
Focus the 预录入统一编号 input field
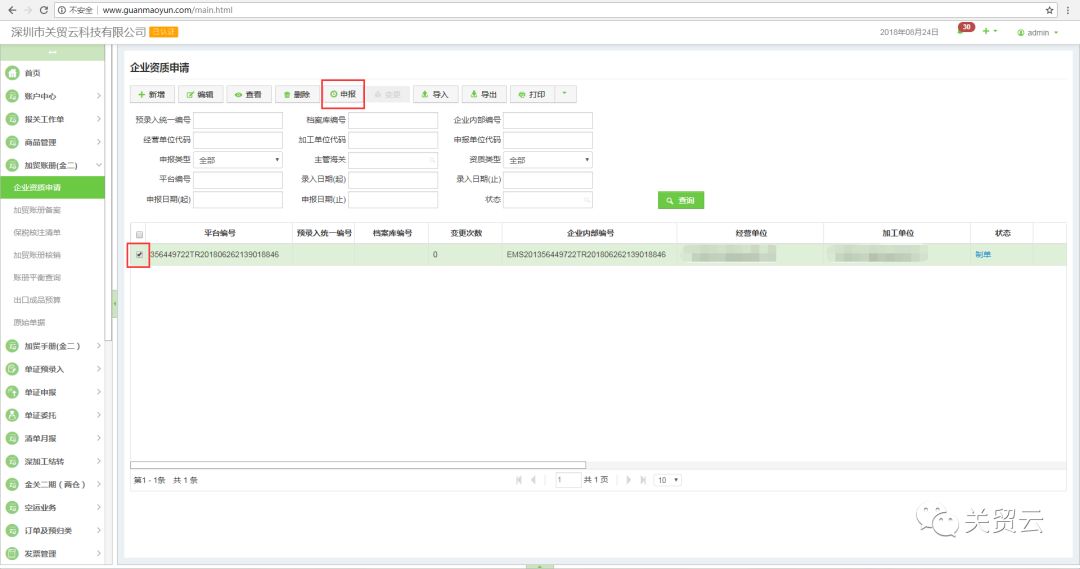click(x=238, y=120)
